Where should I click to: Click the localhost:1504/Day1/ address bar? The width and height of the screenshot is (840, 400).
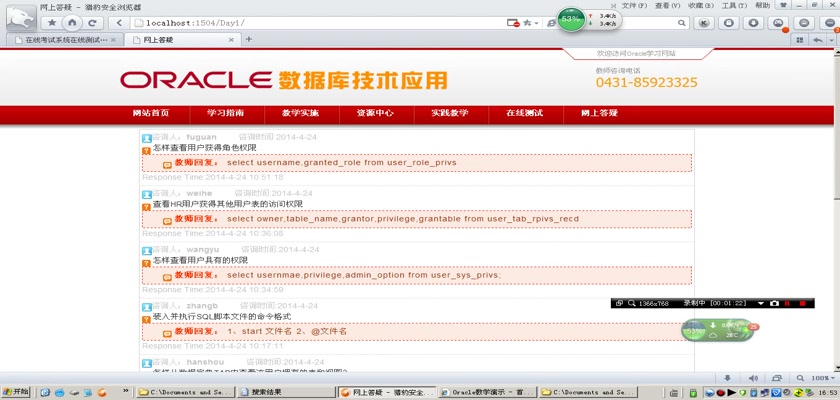[318, 23]
